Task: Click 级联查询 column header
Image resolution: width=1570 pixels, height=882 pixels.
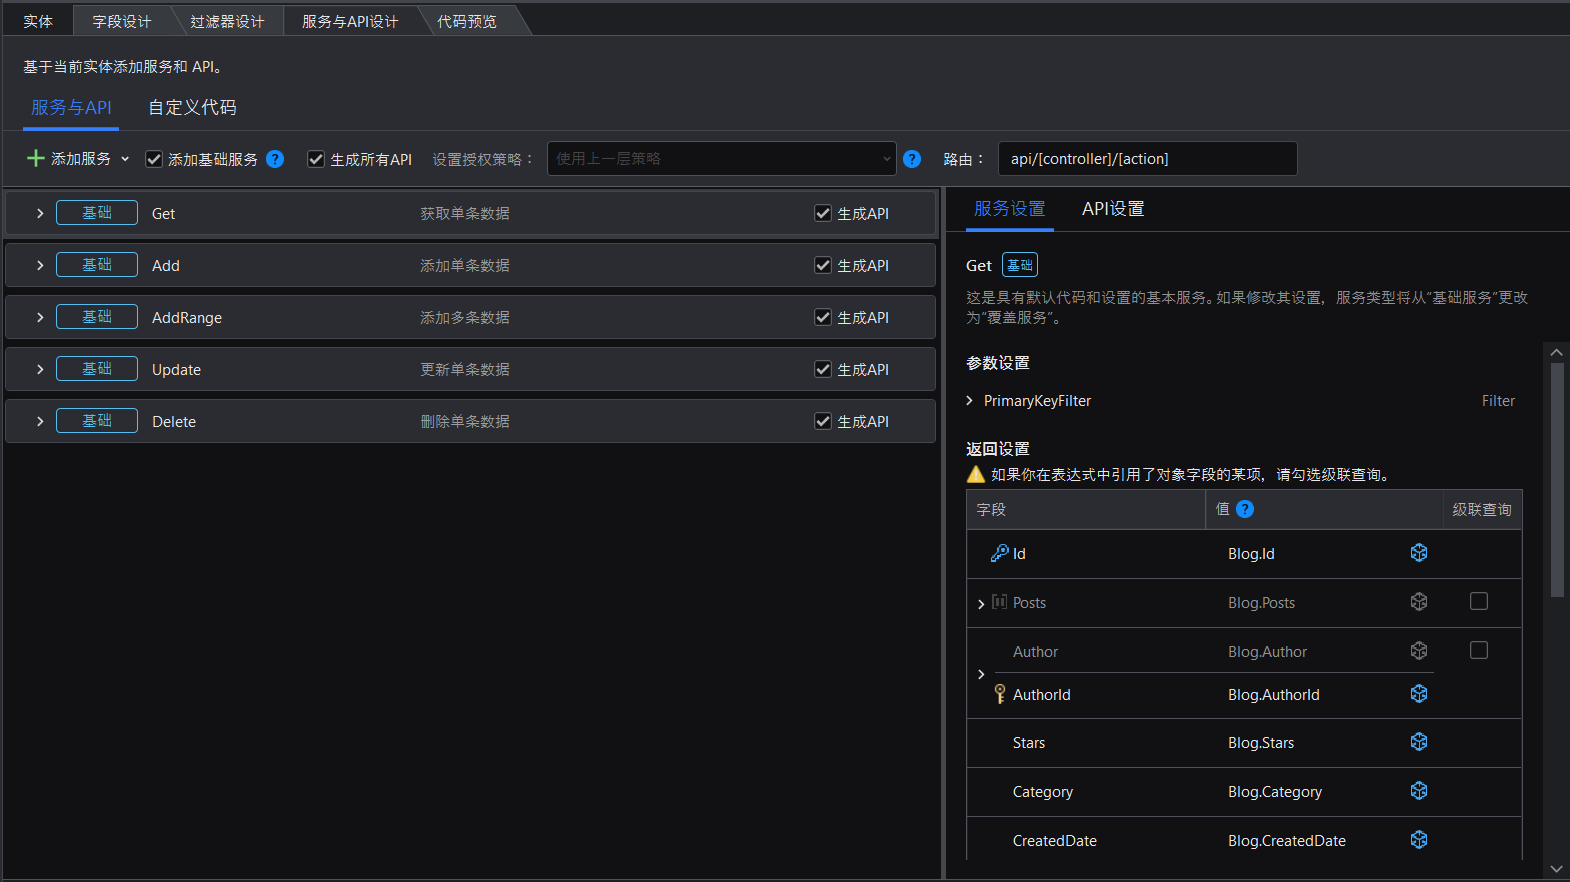Action: coord(1482,509)
